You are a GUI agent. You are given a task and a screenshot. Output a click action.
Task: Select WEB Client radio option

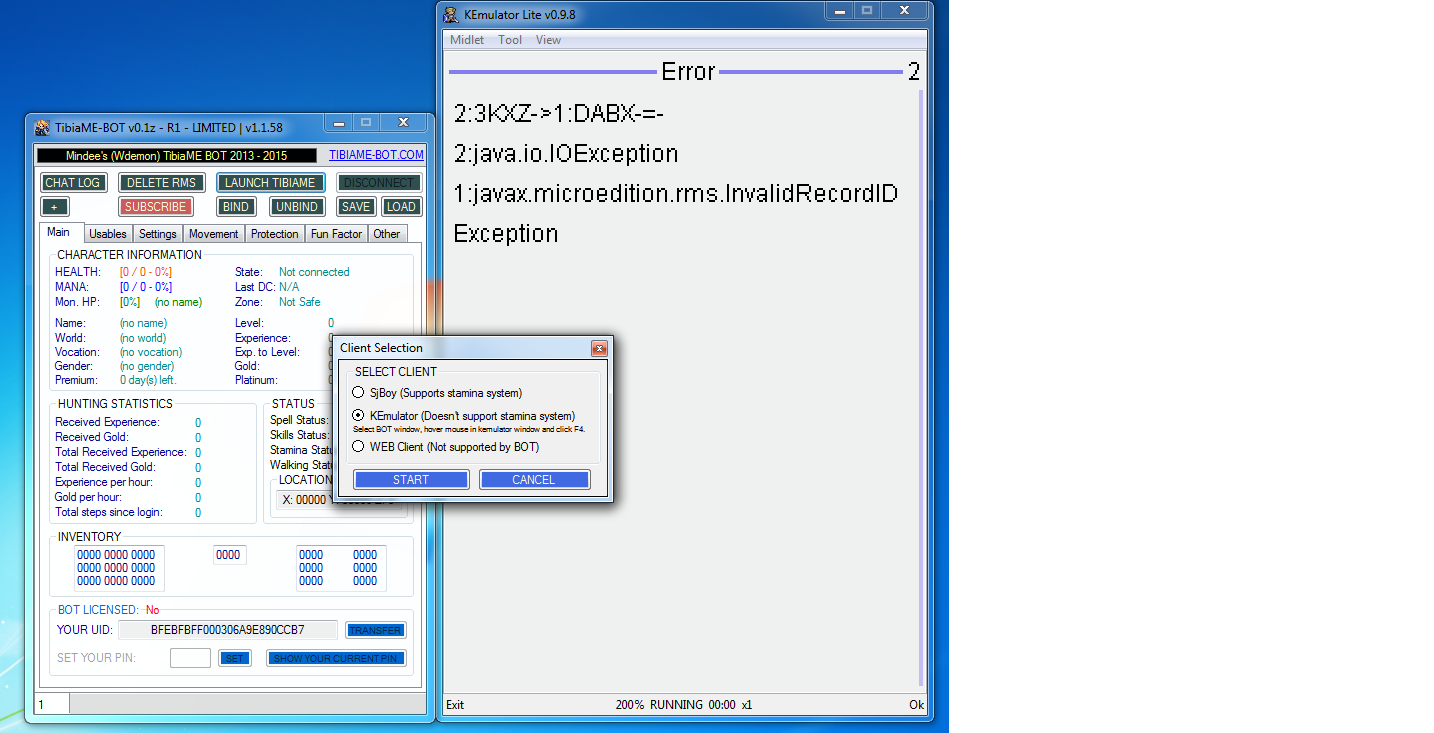click(358, 447)
